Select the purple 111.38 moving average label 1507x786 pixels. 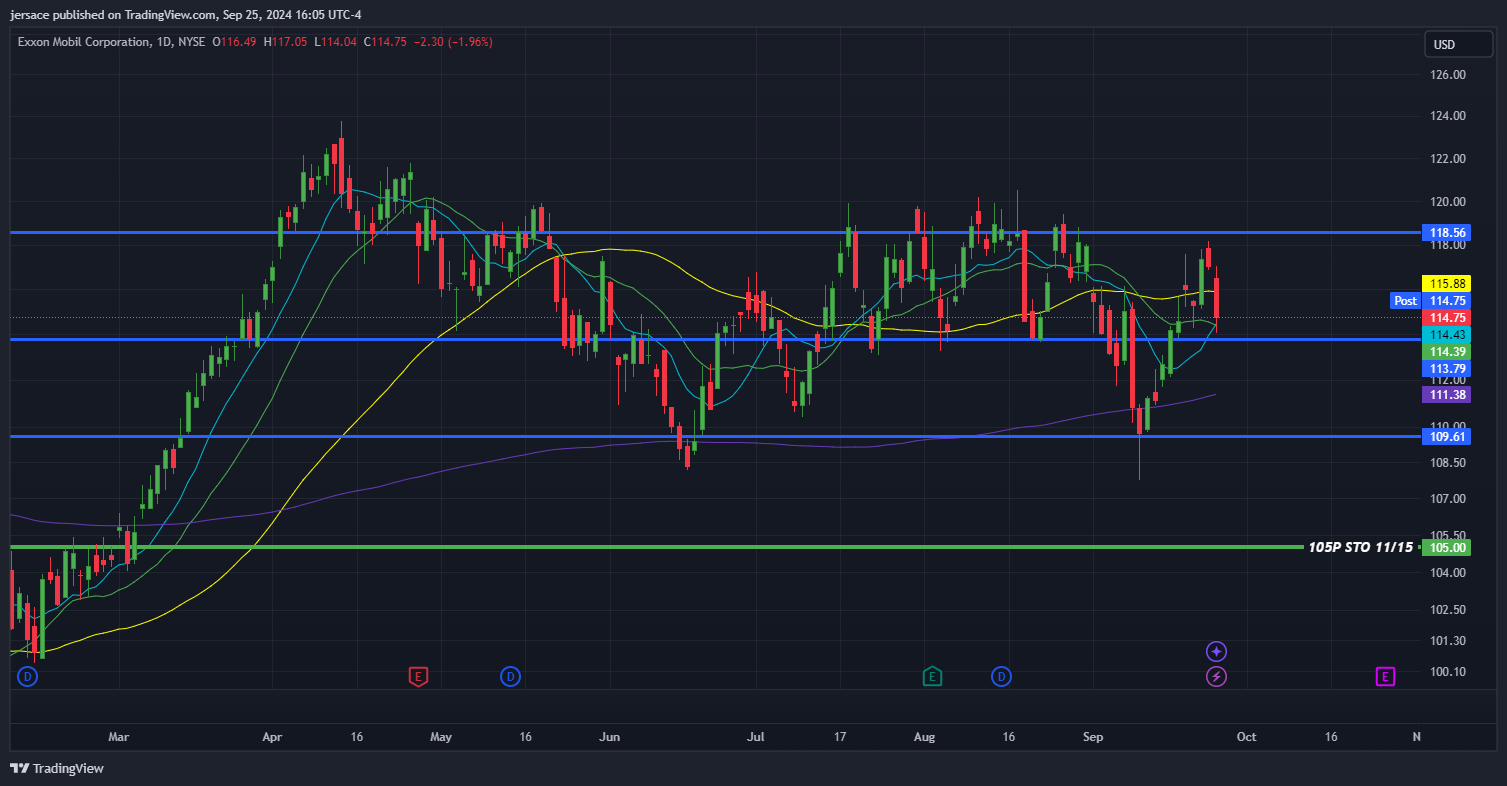[x=1446, y=394]
